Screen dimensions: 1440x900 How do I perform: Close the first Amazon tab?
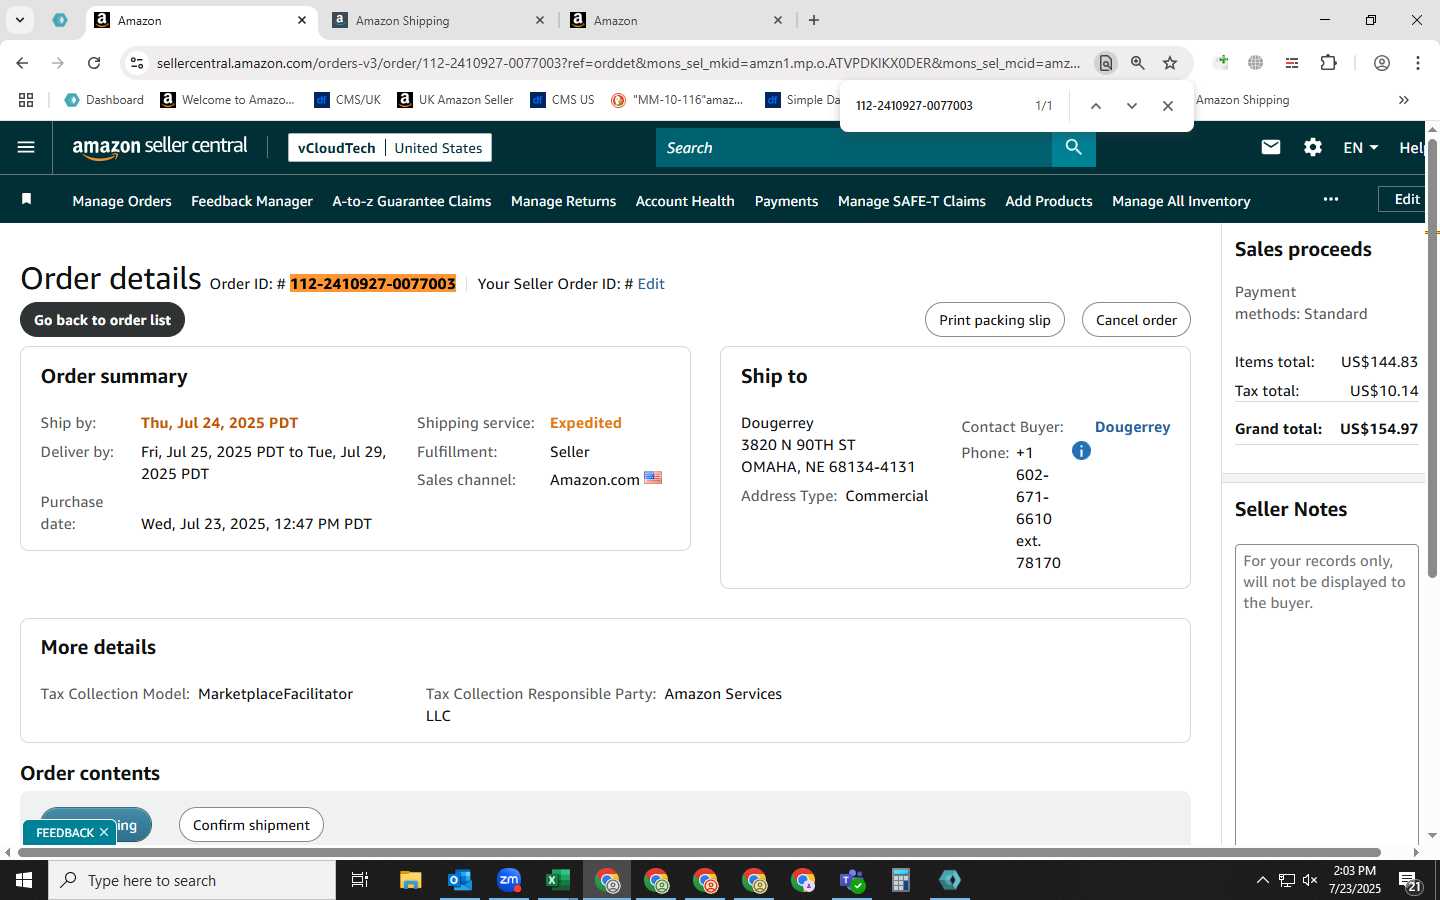click(x=302, y=20)
